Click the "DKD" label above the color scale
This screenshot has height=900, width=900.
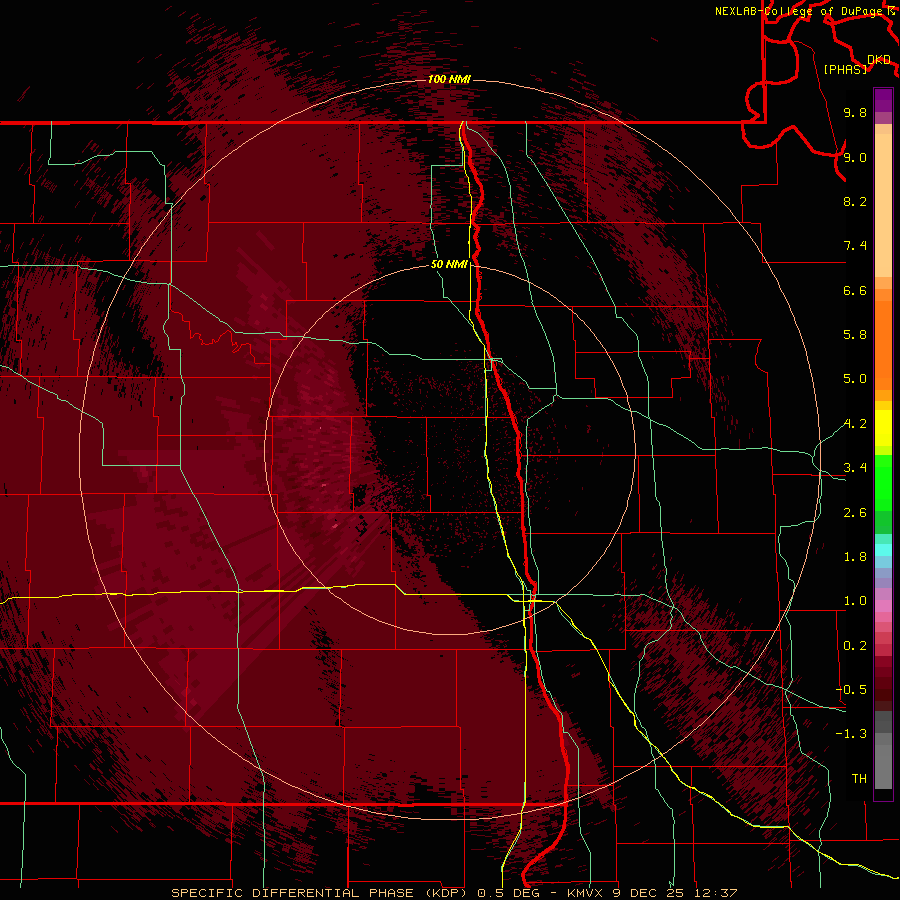[x=879, y=60]
